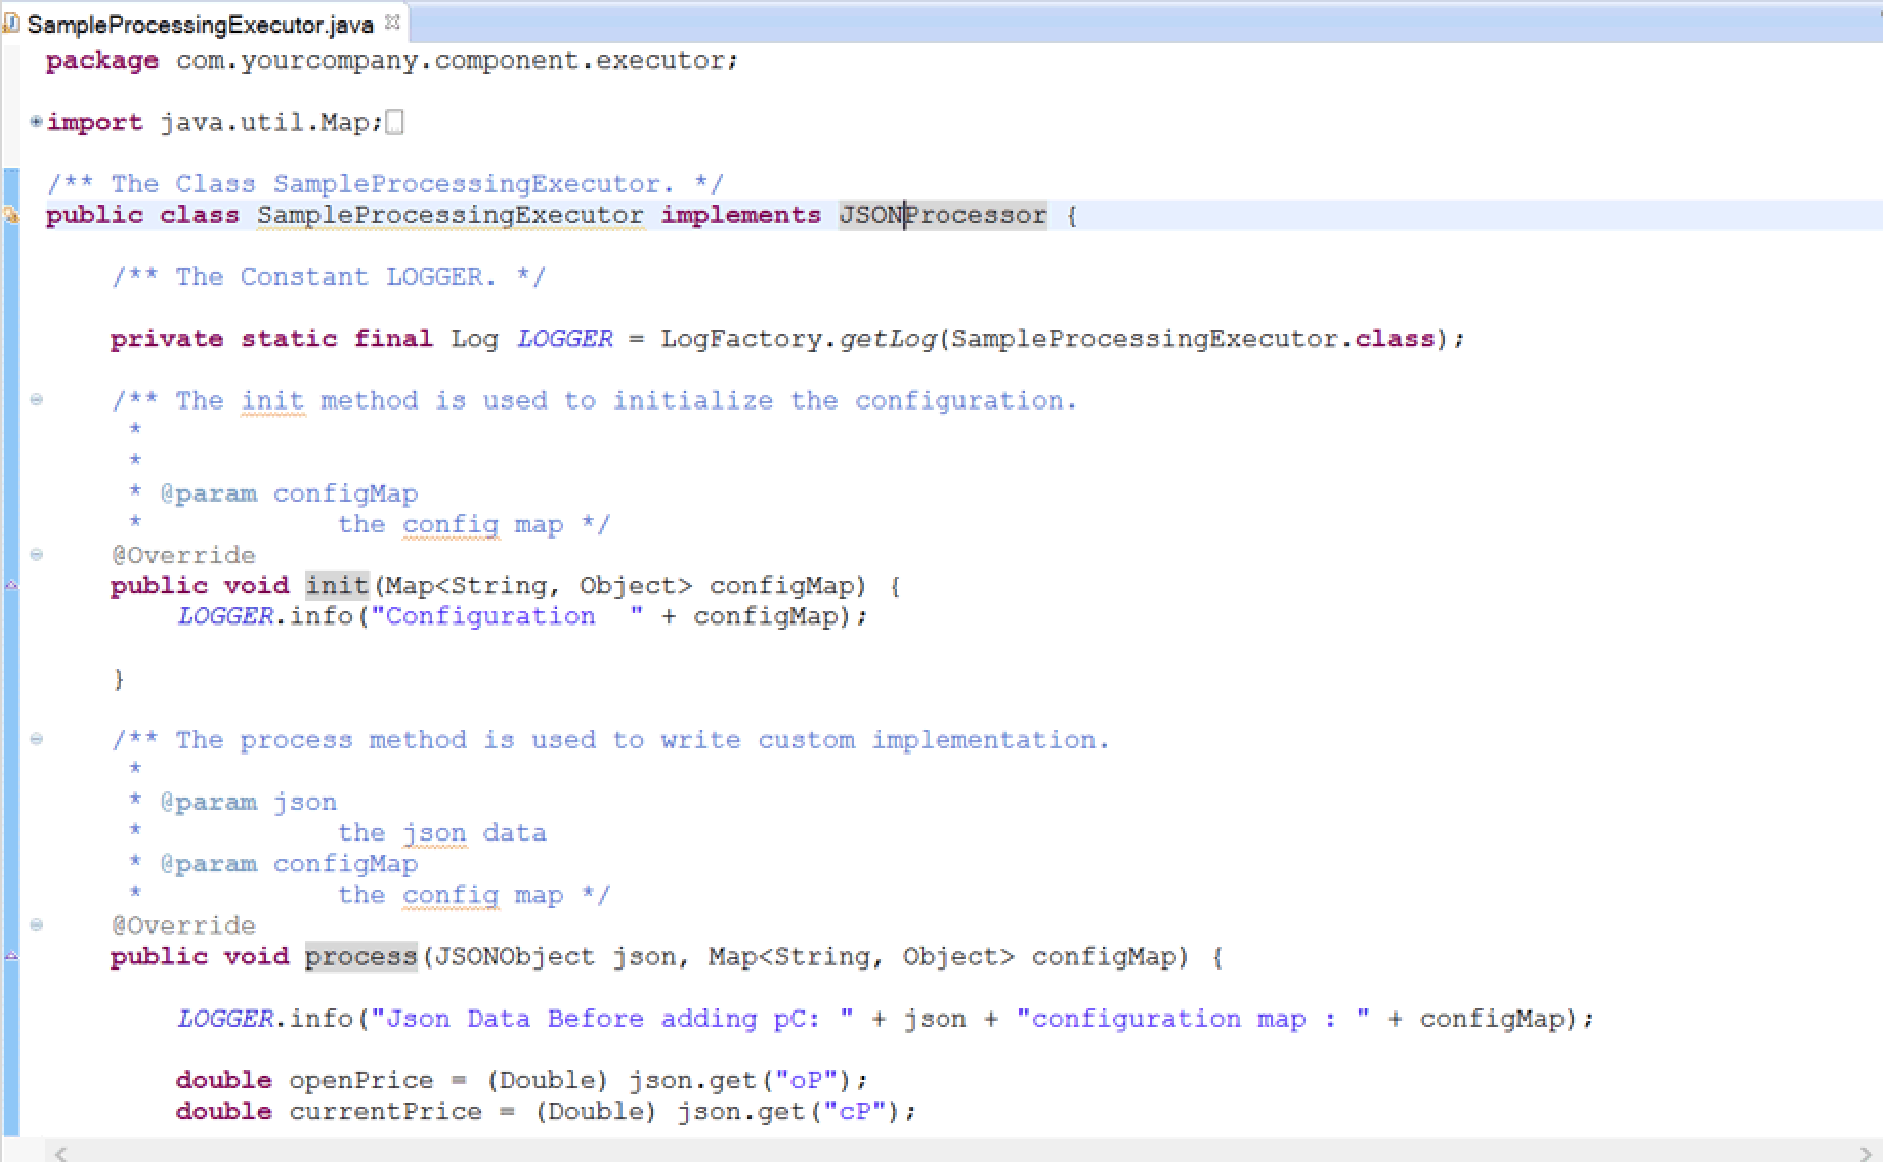Collapse the process method at its @Override
The image size is (1883, 1162).
36,925
